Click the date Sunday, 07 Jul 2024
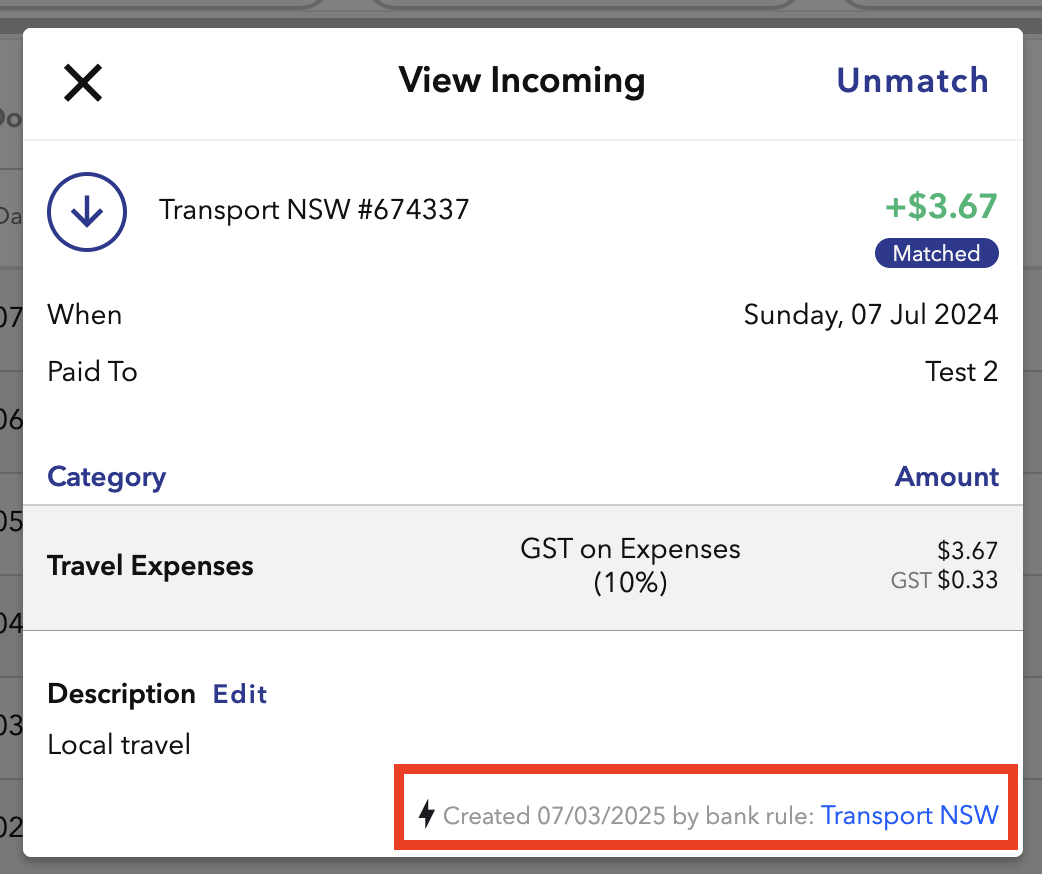 point(870,315)
